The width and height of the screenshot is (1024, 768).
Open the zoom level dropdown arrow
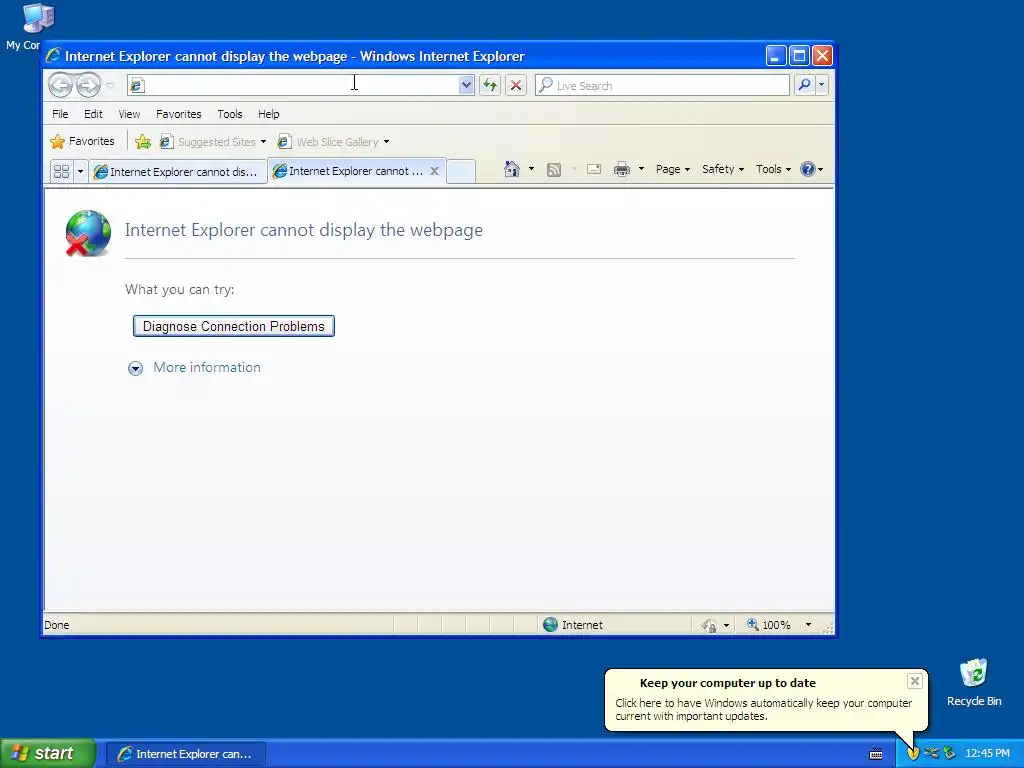(808, 625)
